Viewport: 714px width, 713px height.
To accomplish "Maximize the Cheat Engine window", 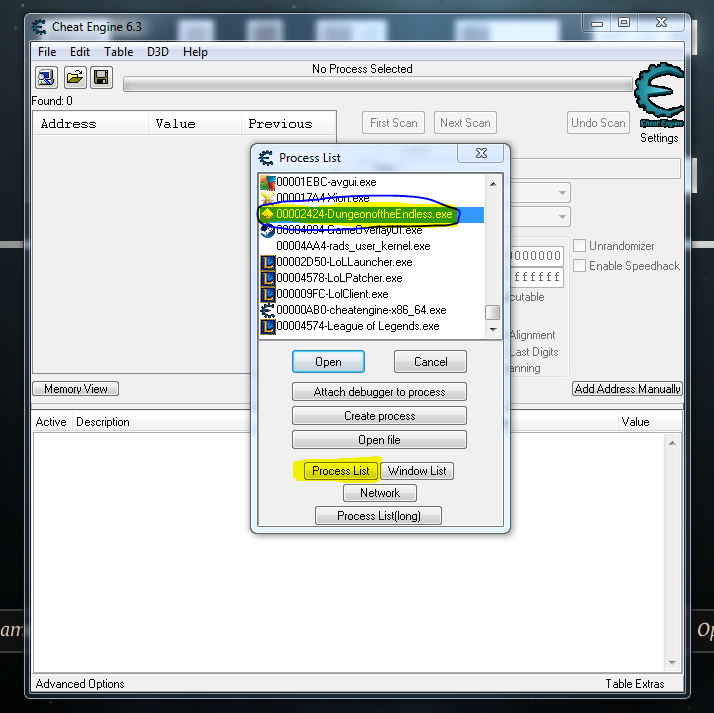I will (x=624, y=23).
